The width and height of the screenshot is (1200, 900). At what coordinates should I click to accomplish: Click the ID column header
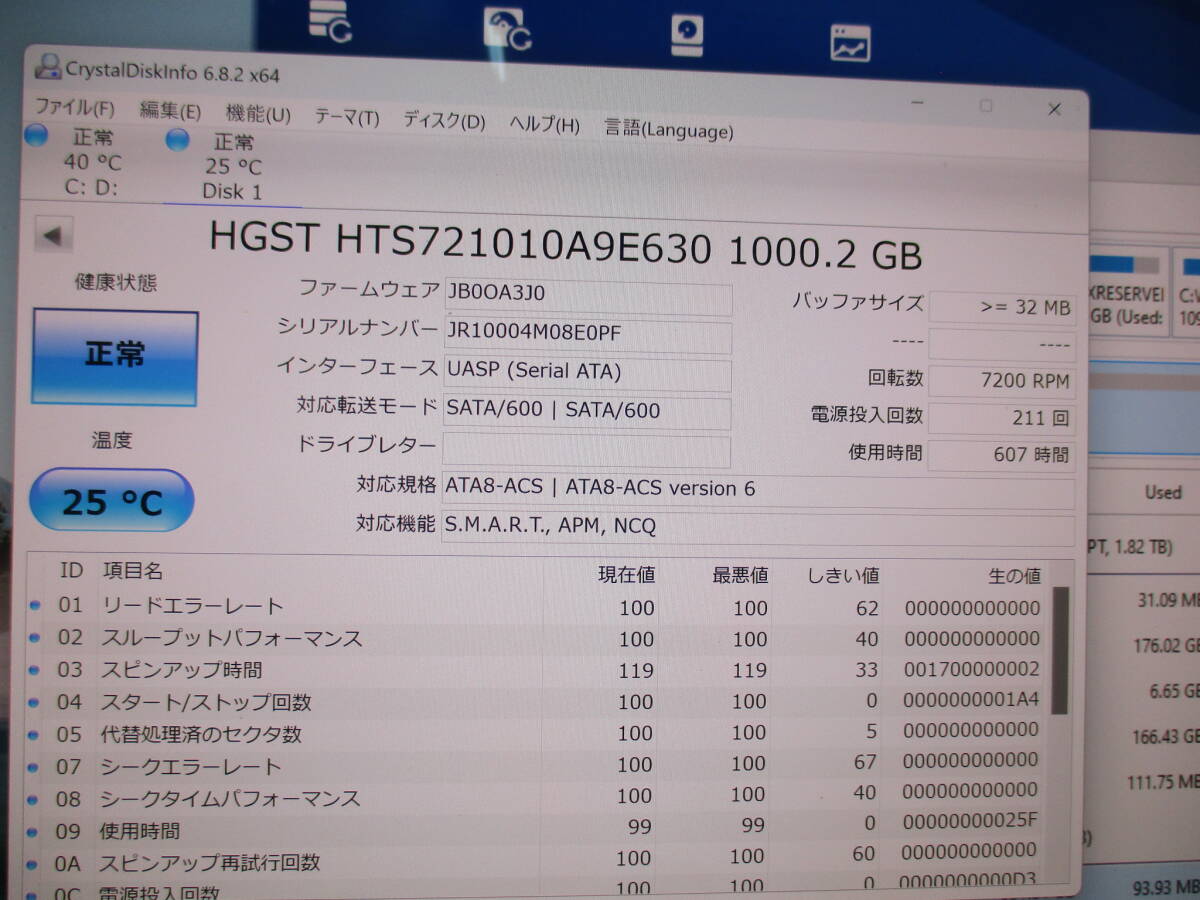coord(71,570)
